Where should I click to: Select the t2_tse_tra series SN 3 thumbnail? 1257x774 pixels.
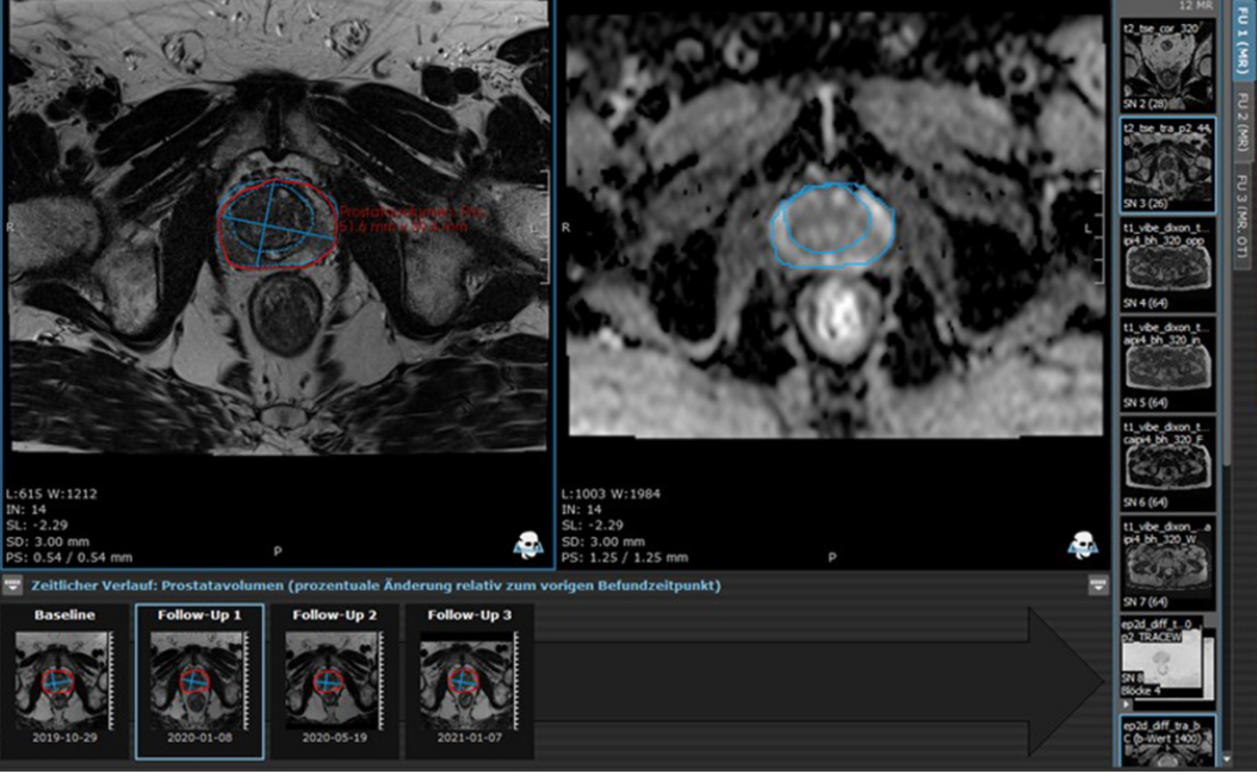[1167, 165]
